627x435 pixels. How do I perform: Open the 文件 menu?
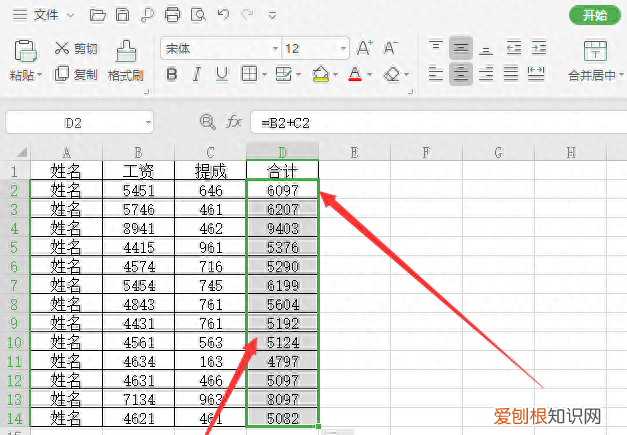[46, 15]
